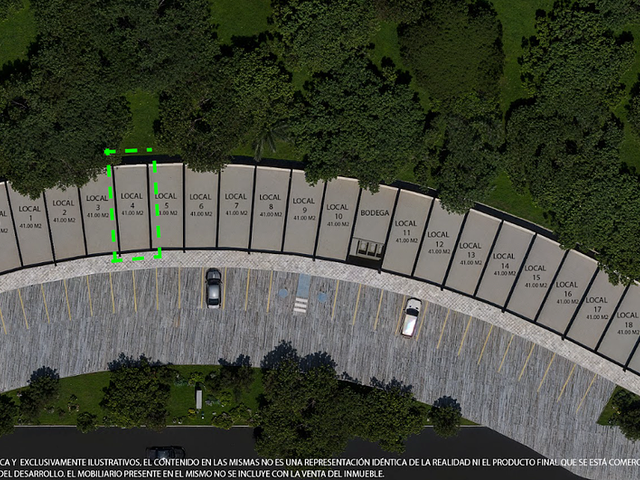Click the dark gray car parked near LOCAL 6

click(213, 288)
